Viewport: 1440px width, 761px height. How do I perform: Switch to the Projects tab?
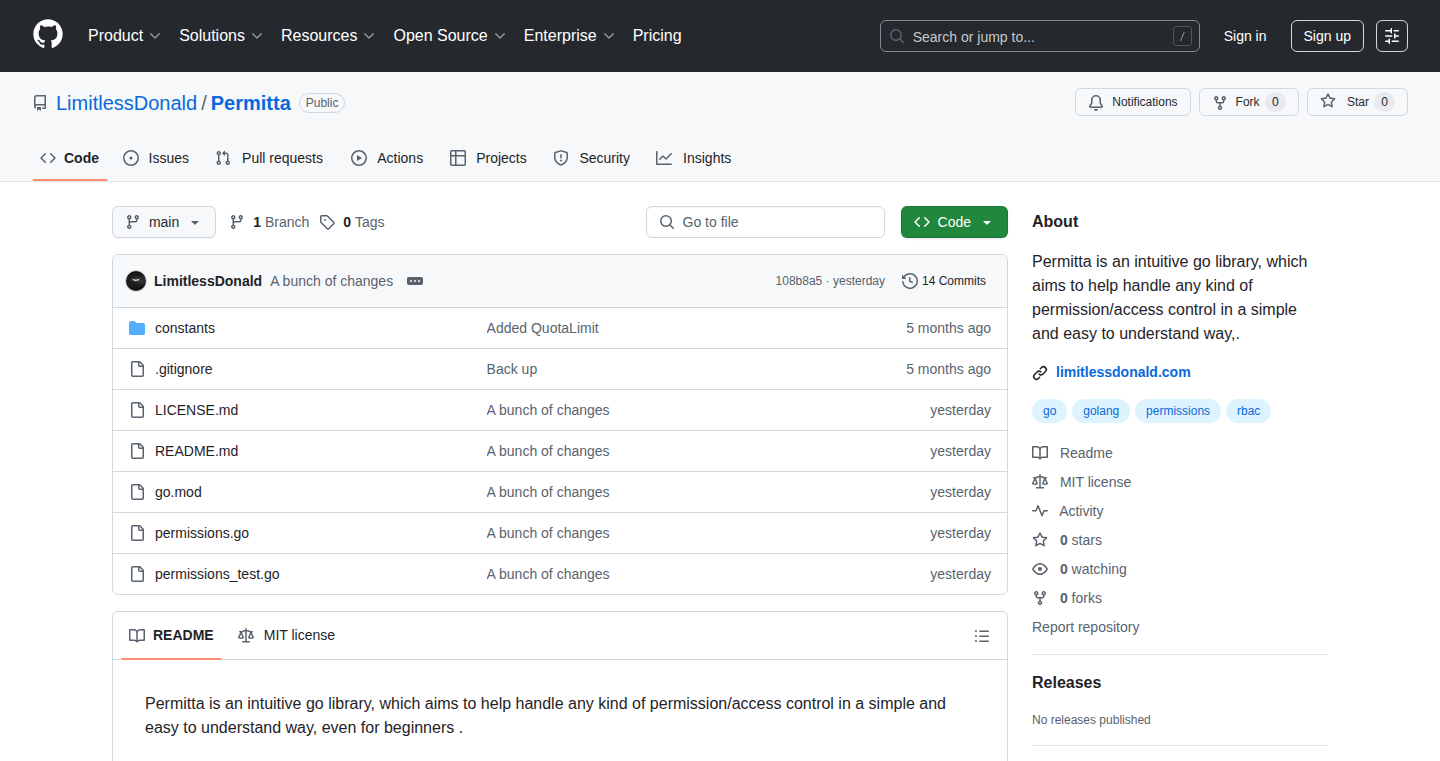tap(488, 158)
